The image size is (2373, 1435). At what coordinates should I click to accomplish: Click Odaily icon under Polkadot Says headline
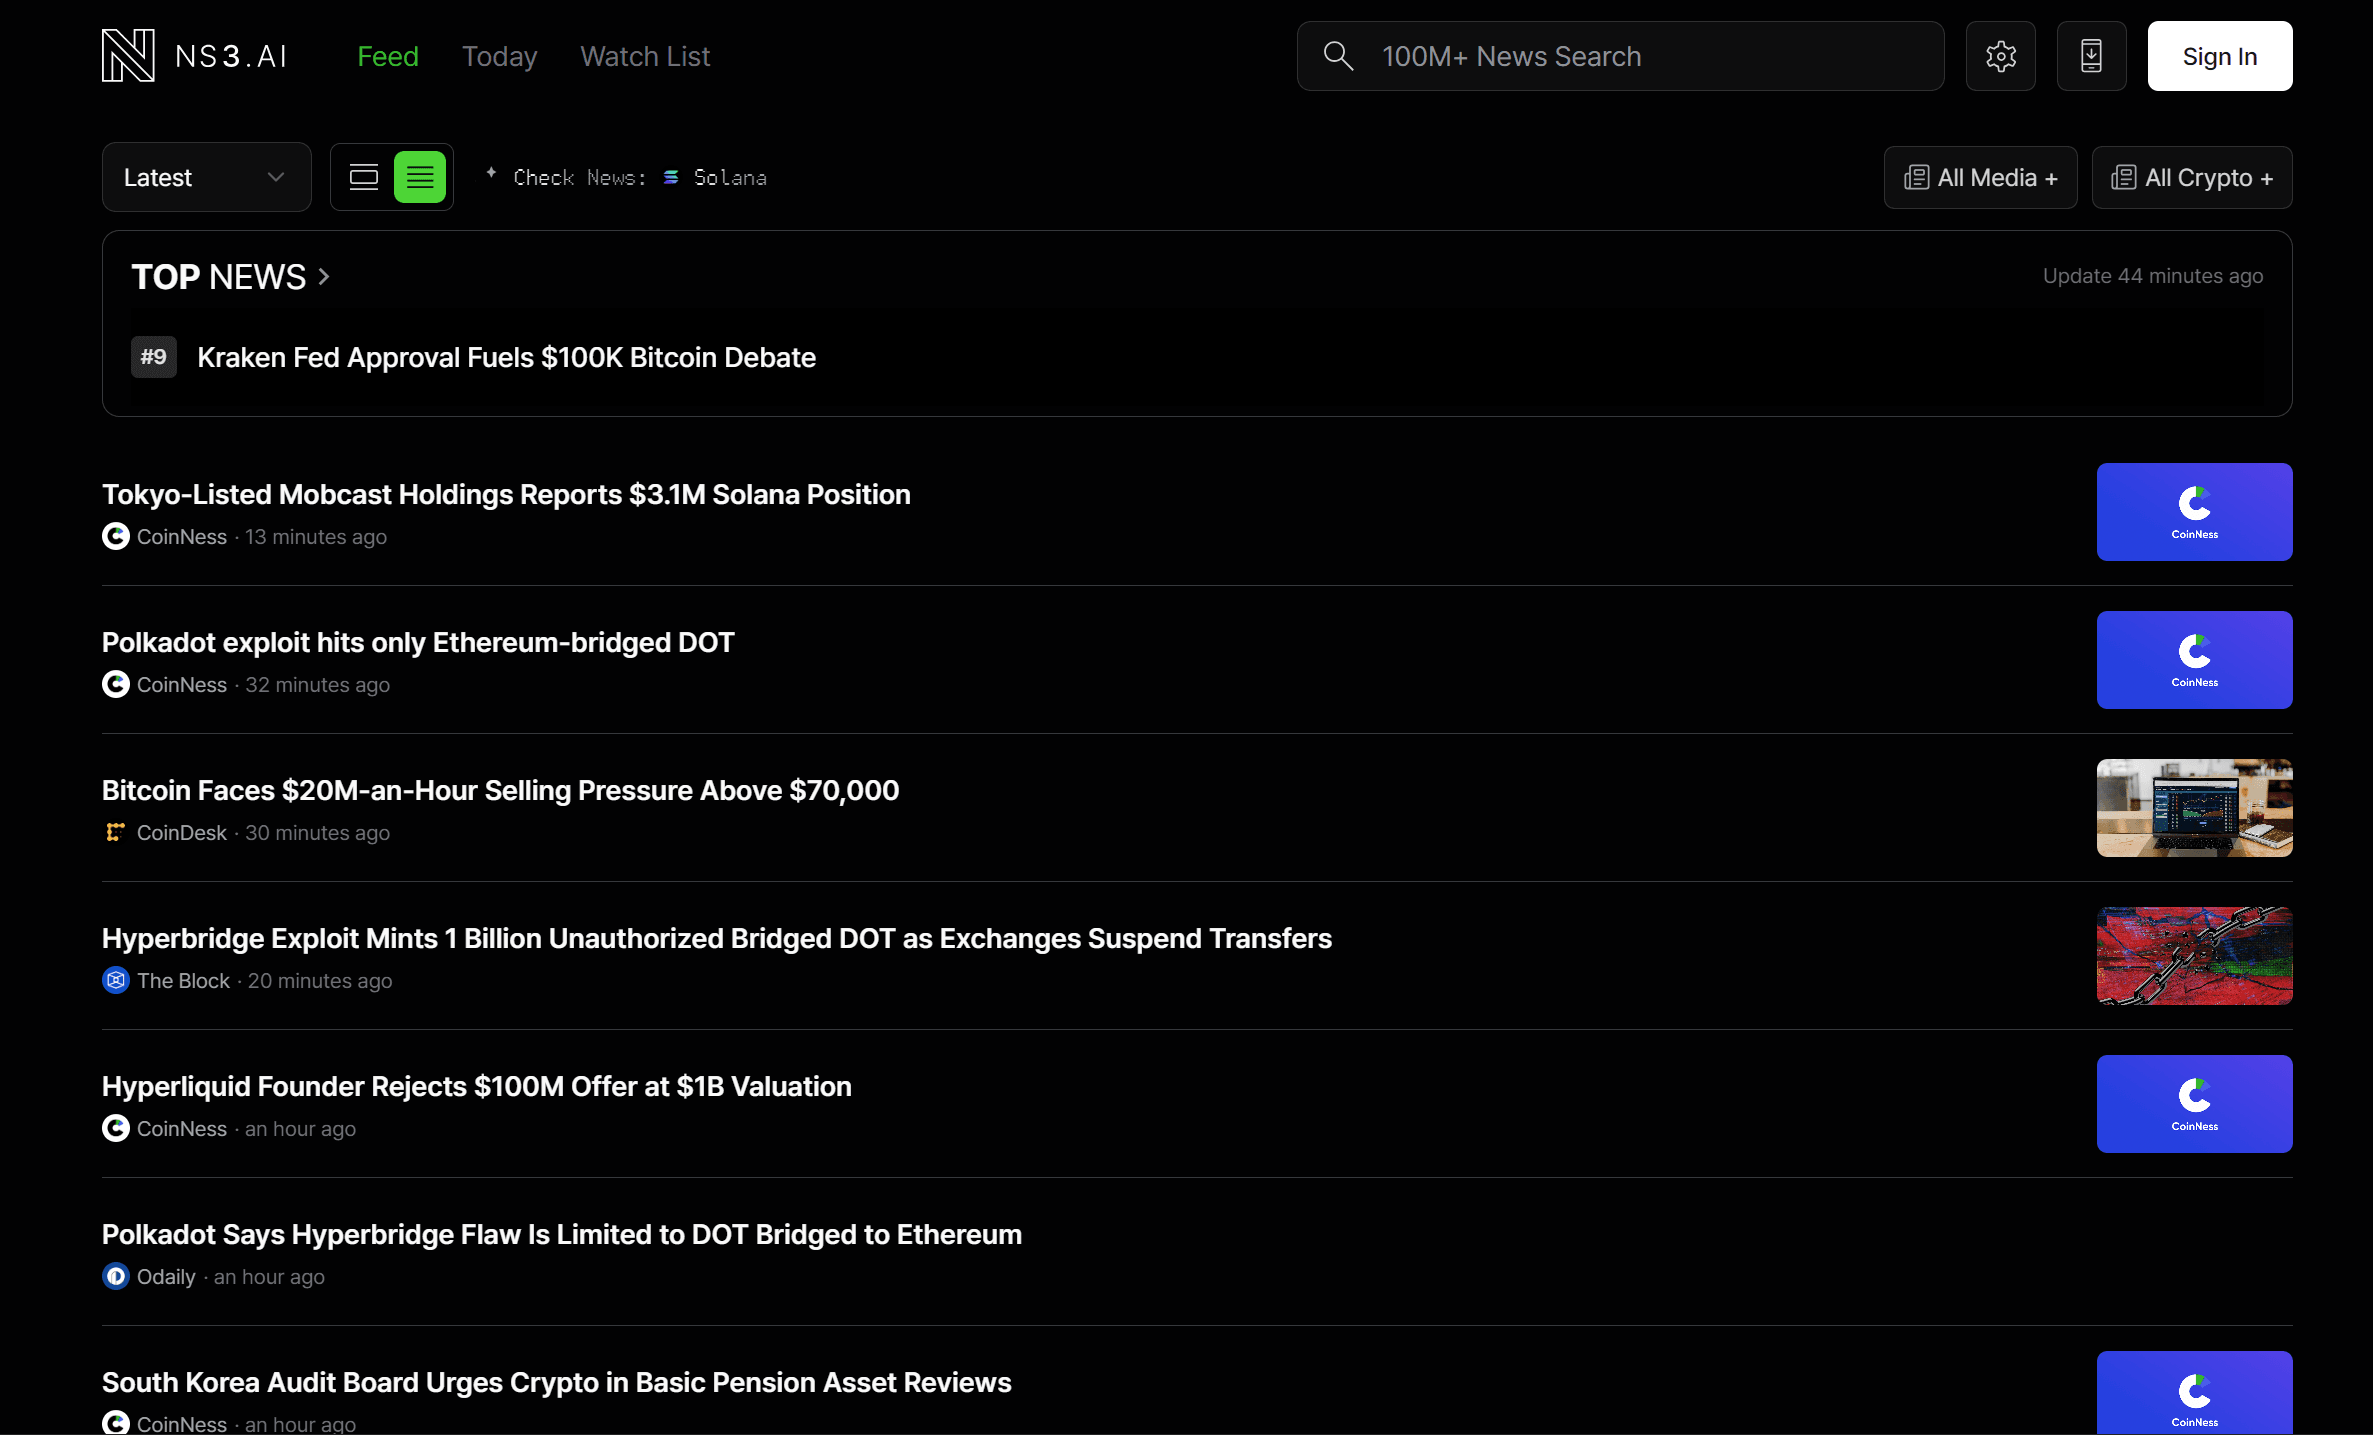(116, 1277)
